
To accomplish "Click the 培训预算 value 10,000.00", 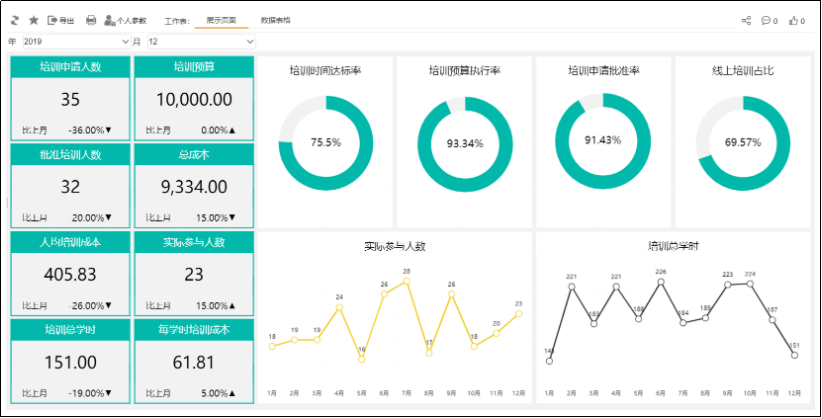I will click(194, 100).
